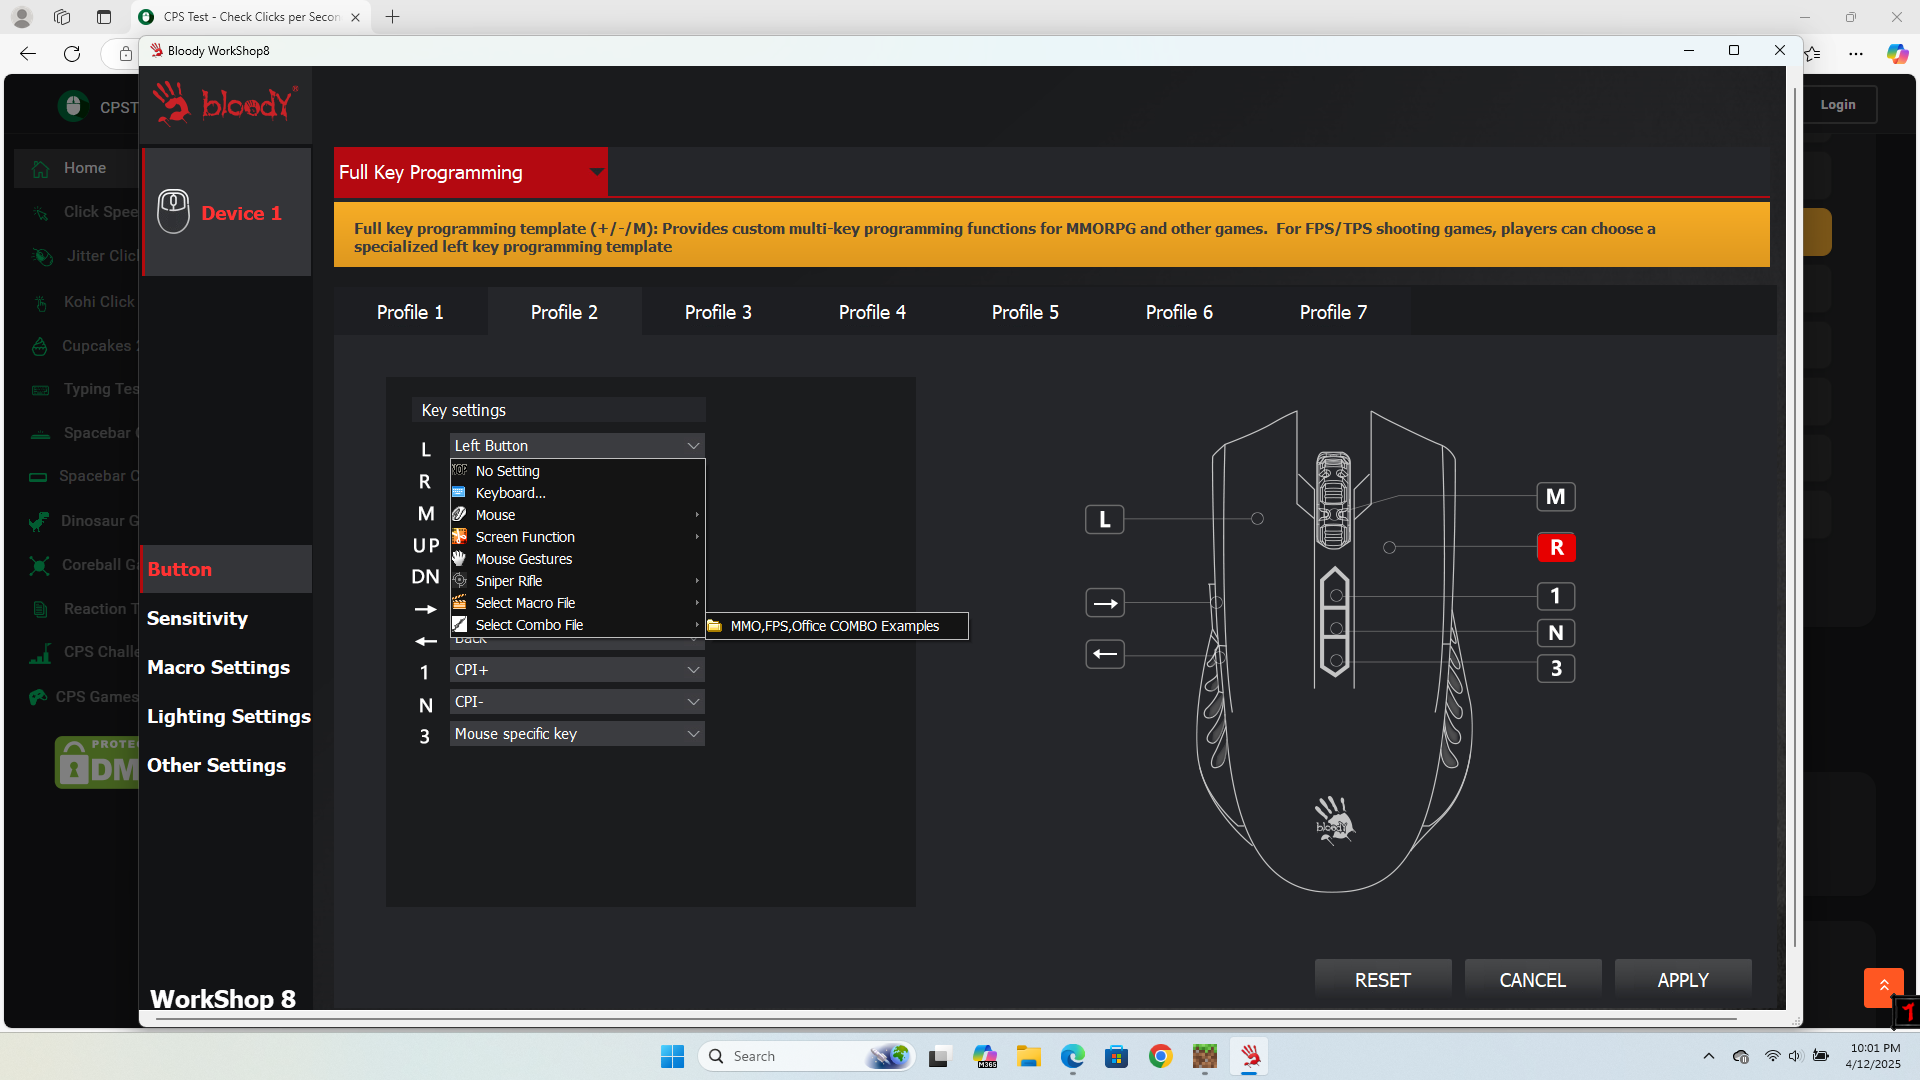Open a new browser tab
Screen dimensions: 1920x1080
coord(392,17)
